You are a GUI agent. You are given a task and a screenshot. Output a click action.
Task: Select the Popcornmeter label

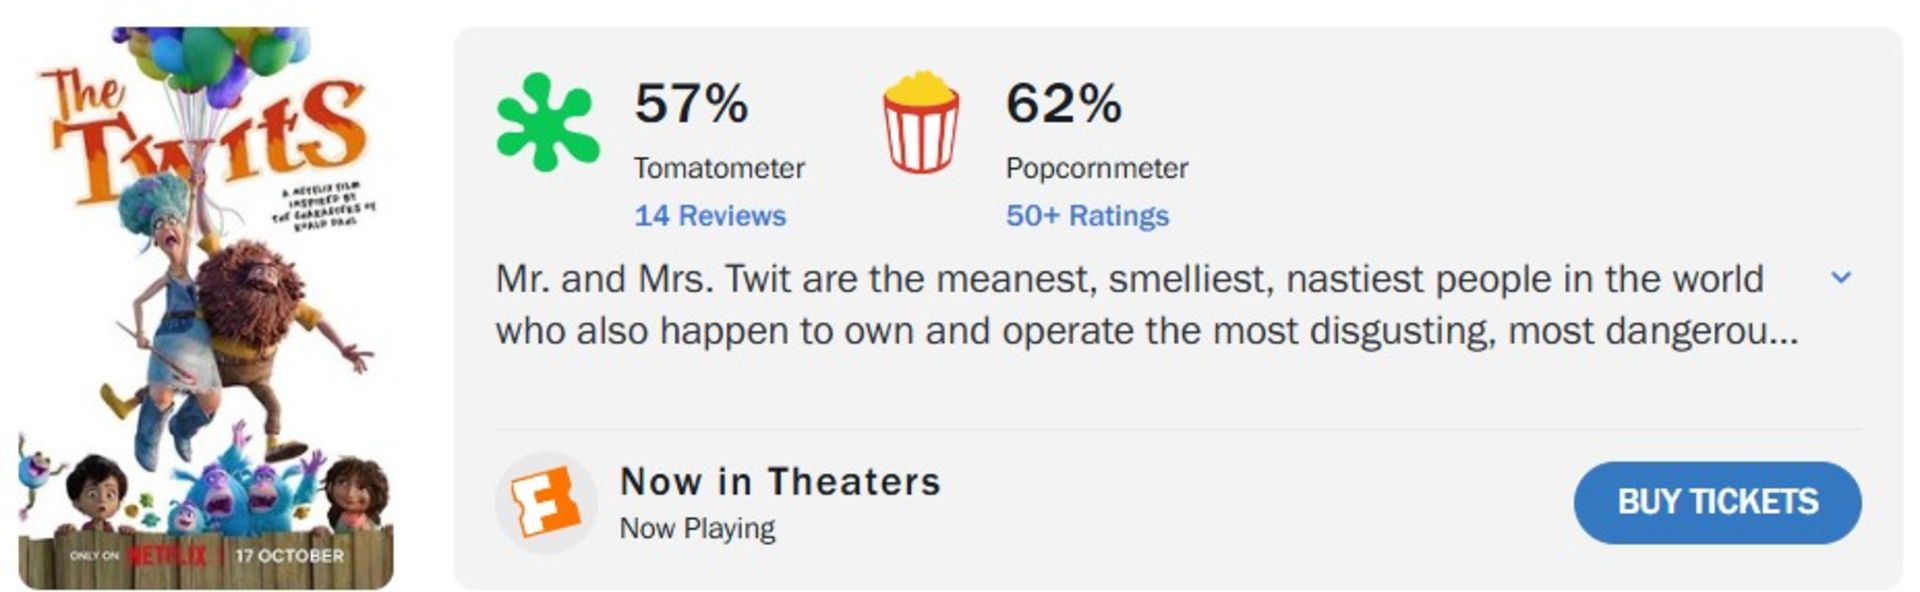[1097, 168]
